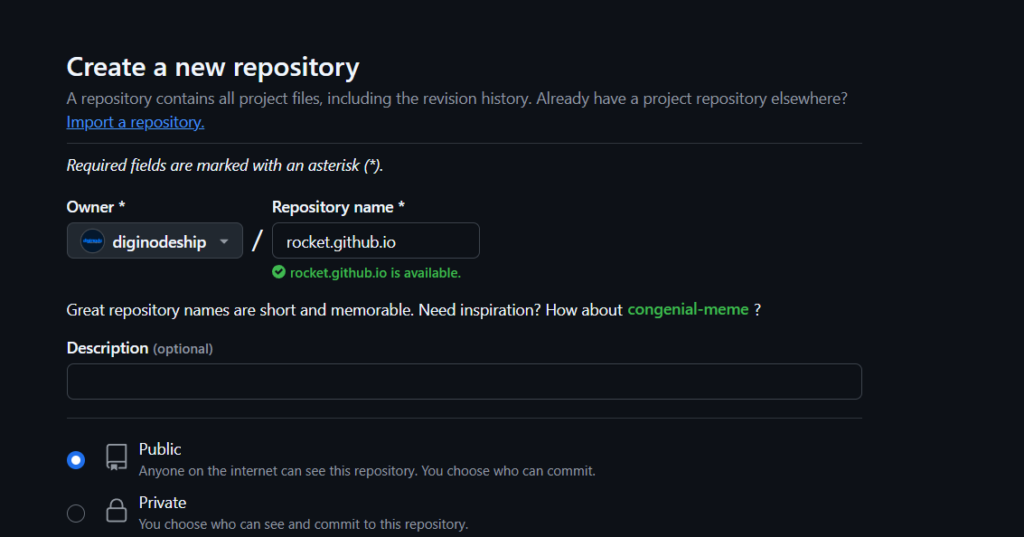Click the rocket.github.io is available message
This screenshot has height=537, width=1024.
tap(375, 272)
